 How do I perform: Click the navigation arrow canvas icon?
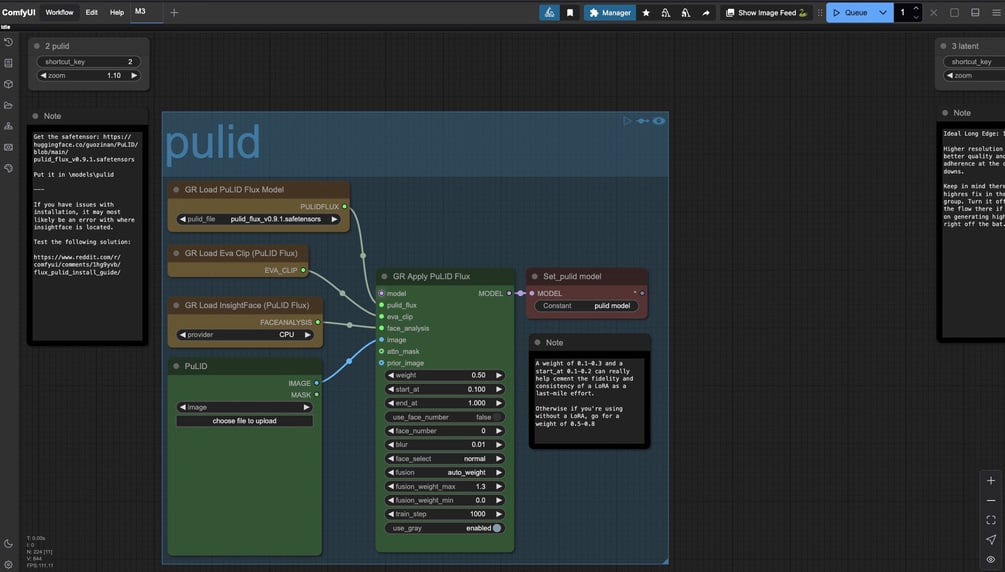click(x=991, y=539)
